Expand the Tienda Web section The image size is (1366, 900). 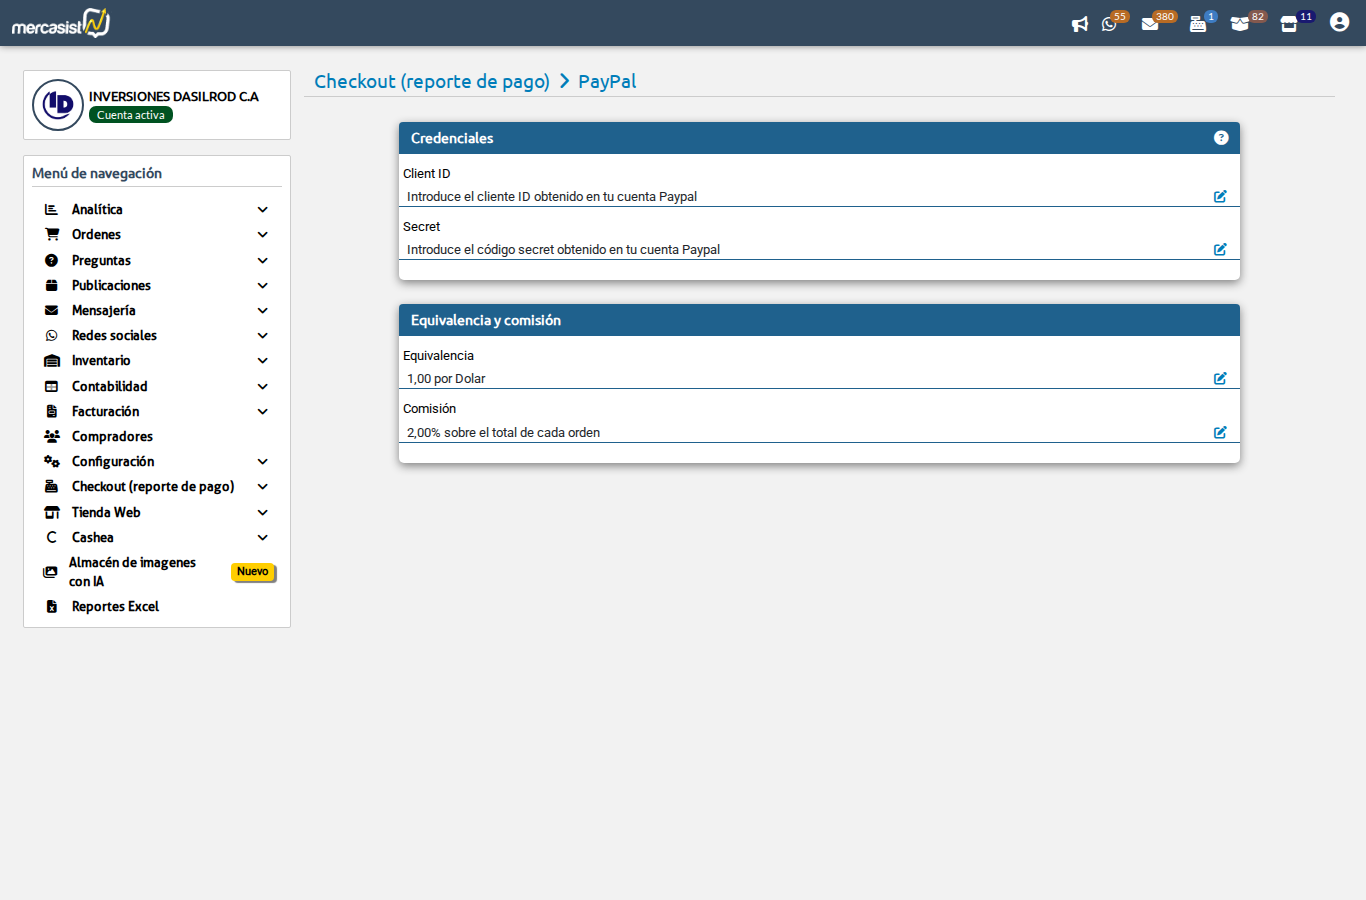pyautogui.click(x=262, y=512)
